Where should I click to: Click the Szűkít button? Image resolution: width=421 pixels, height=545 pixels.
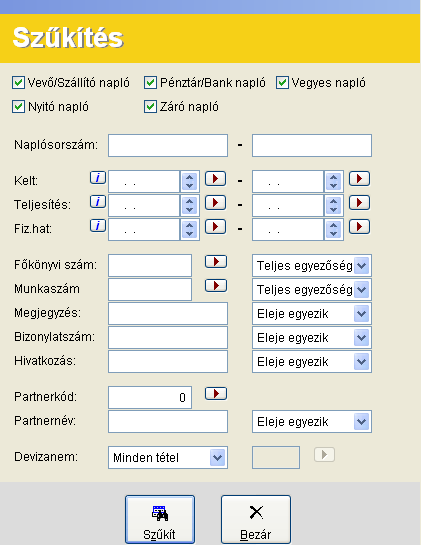(x=160, y=519)
